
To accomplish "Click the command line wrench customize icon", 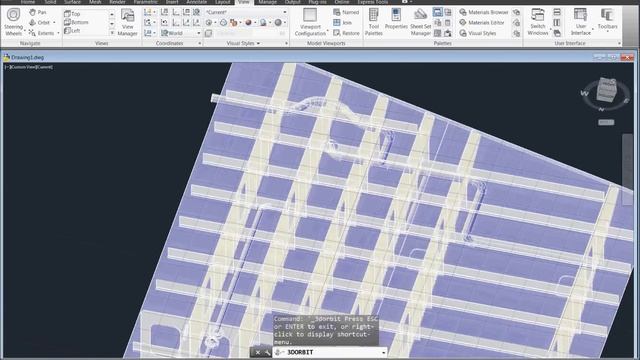I will tap(267, 352).
